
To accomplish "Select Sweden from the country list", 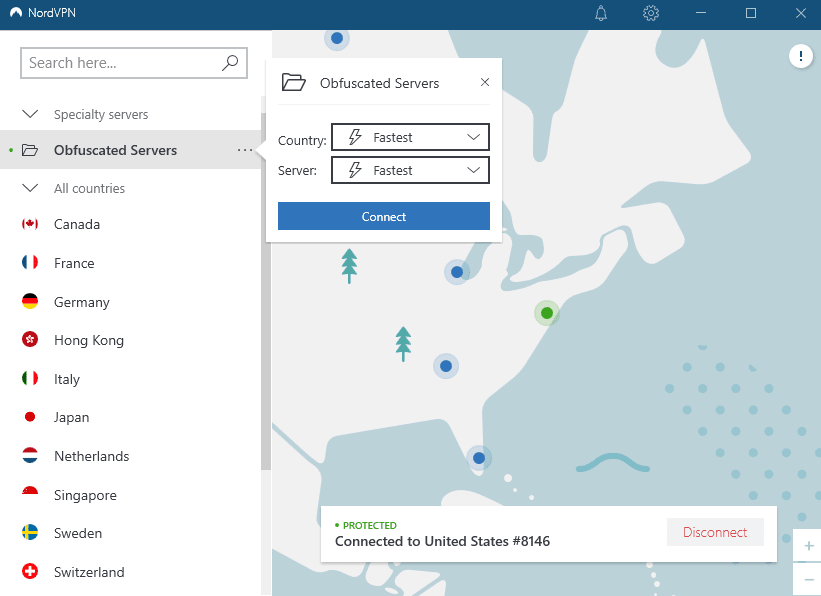I will (130, 533).
